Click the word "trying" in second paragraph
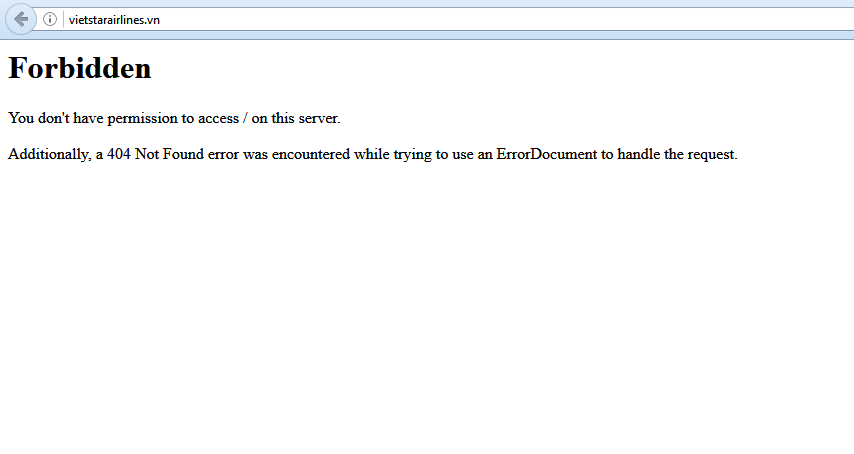 point(412,154)
